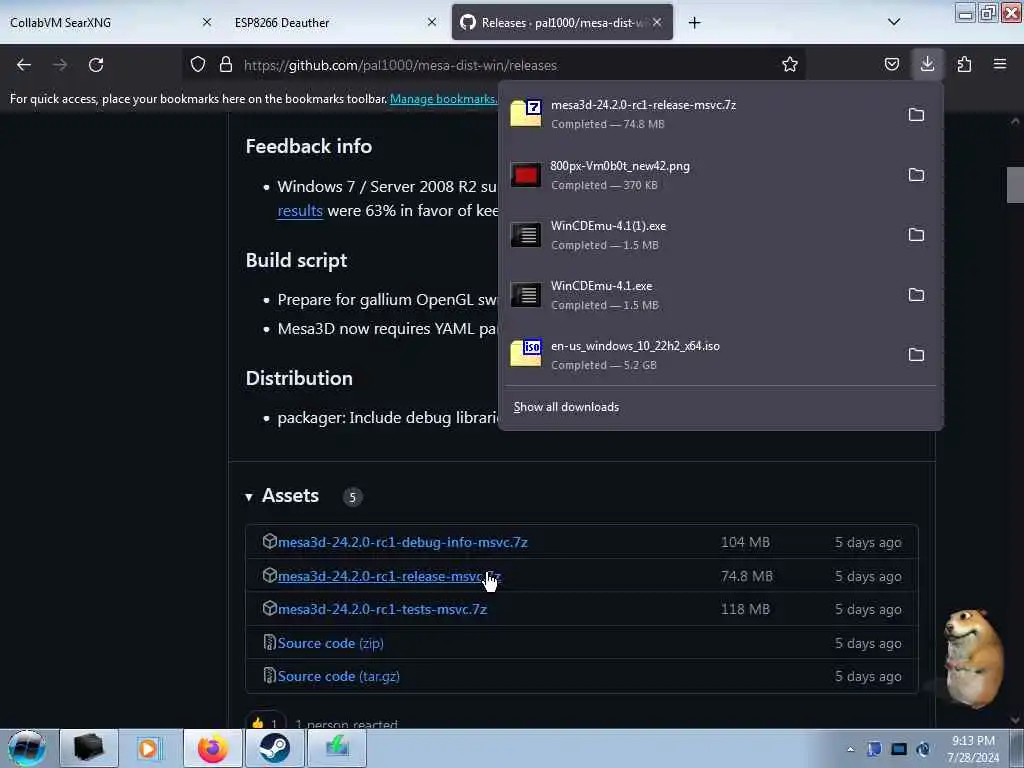Download Source code (tar.gz)
This screenshot has width=1024, height=768.
(338, 677)
